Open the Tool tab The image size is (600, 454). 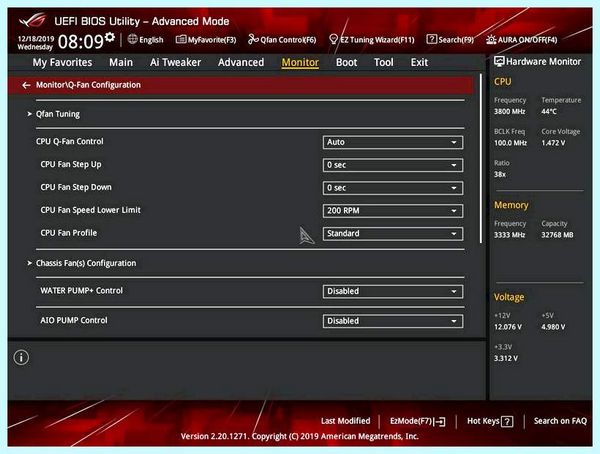tap(383, 62)
